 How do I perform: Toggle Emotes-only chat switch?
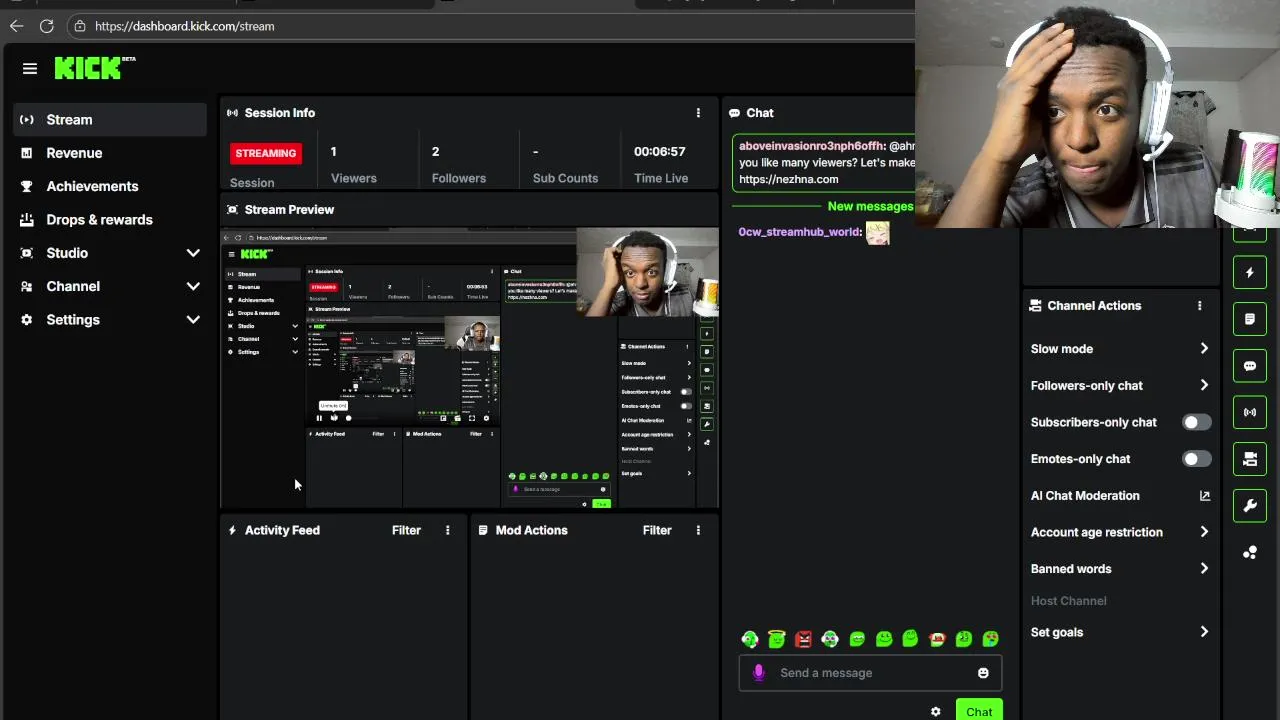(x=1196, y=459)
